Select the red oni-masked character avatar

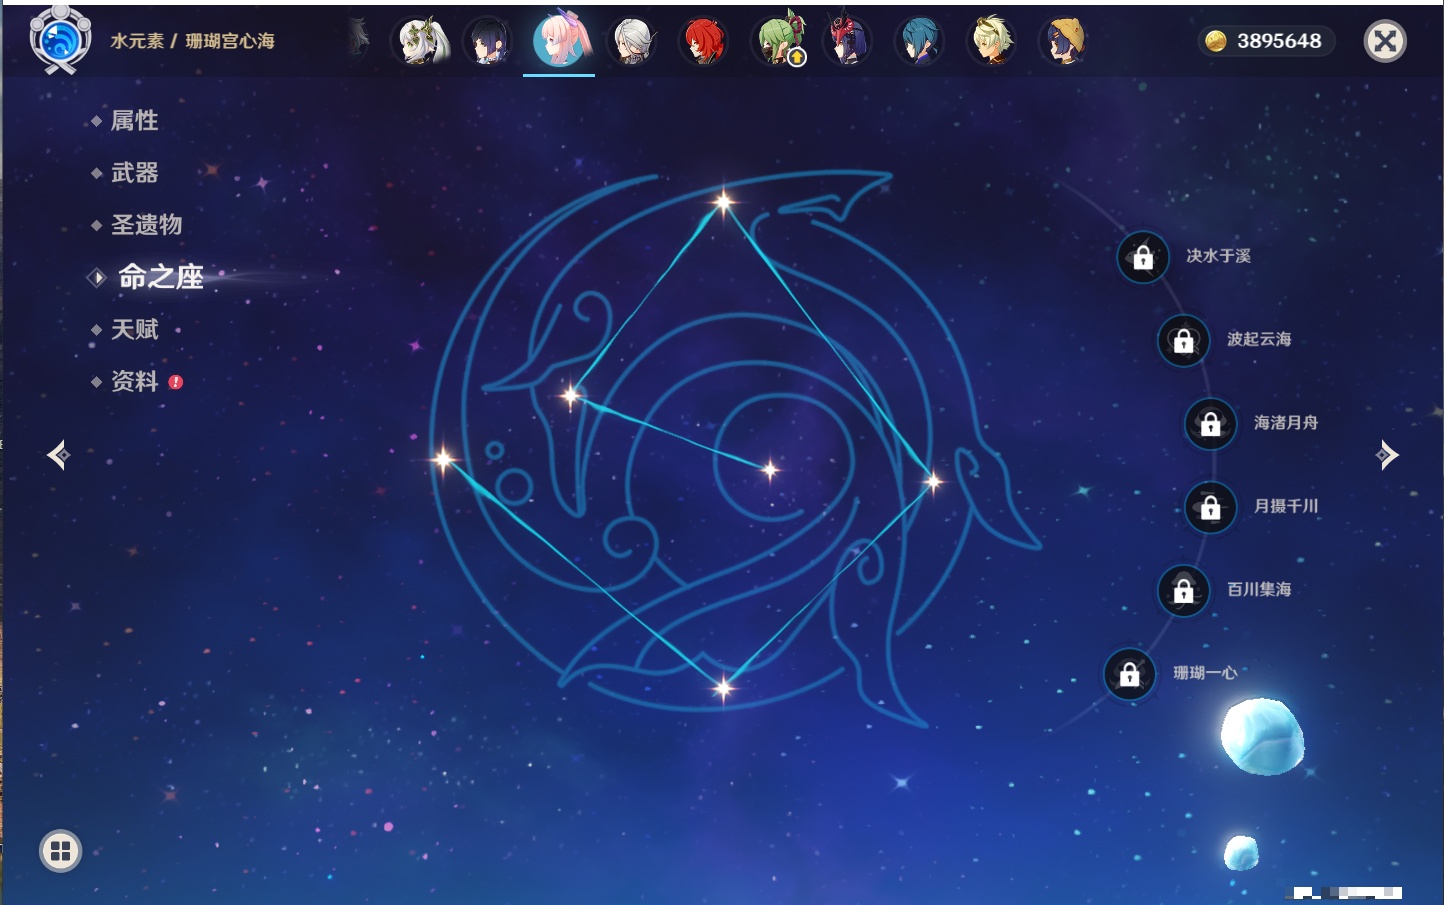pyautogui.click(x=848, y=41)
